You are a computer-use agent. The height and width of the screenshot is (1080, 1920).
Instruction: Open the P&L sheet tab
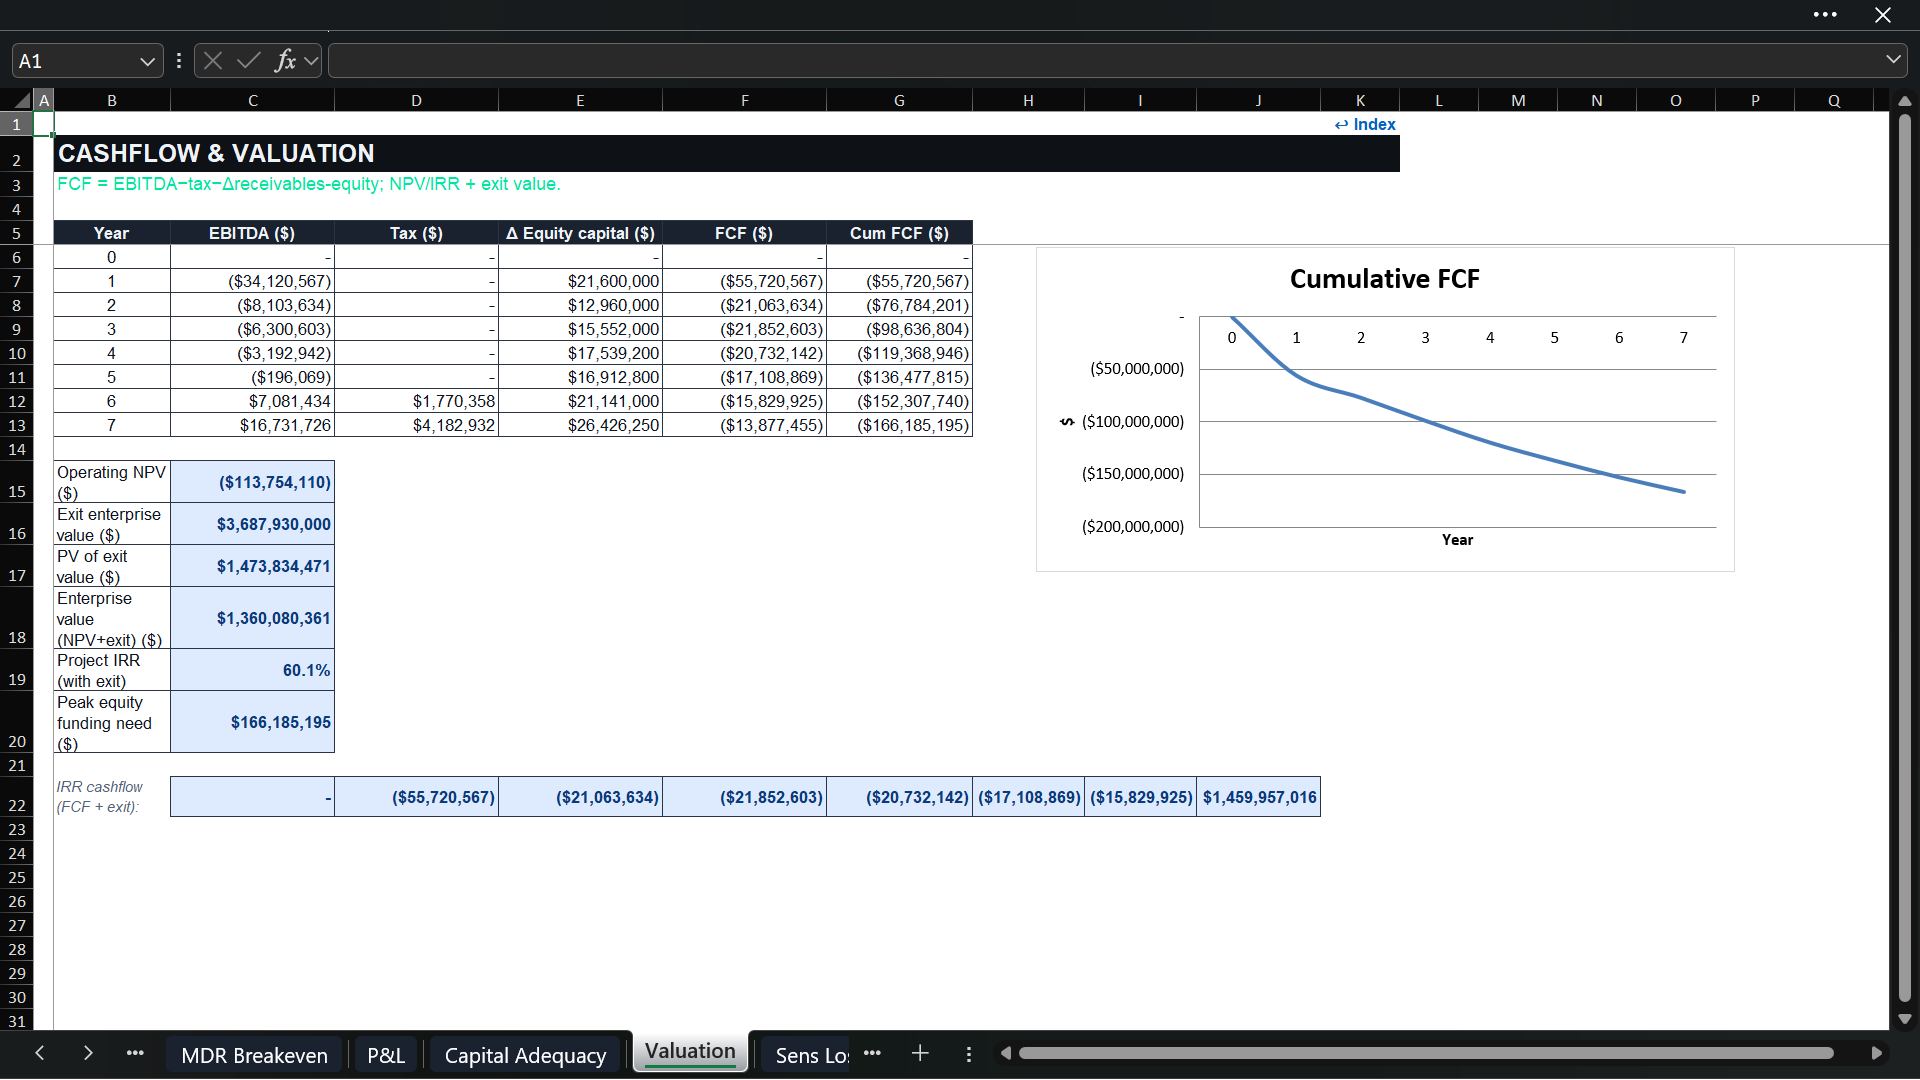(x=386, y=1055)
